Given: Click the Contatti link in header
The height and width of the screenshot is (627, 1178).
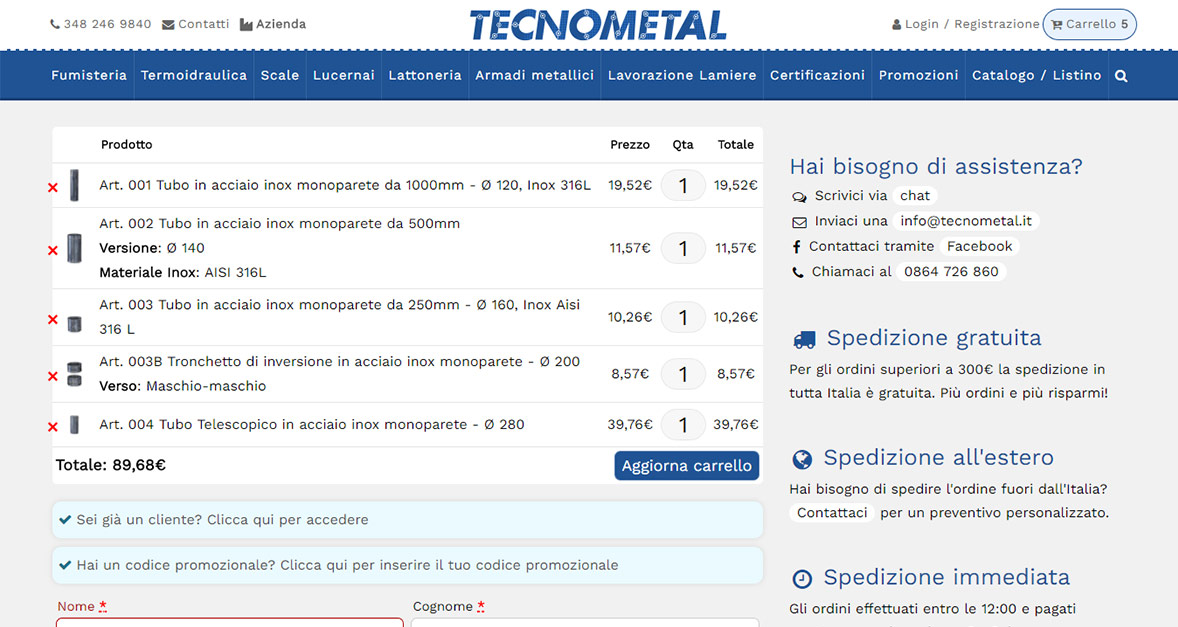Looking at the screenshot, I should 204,24.
